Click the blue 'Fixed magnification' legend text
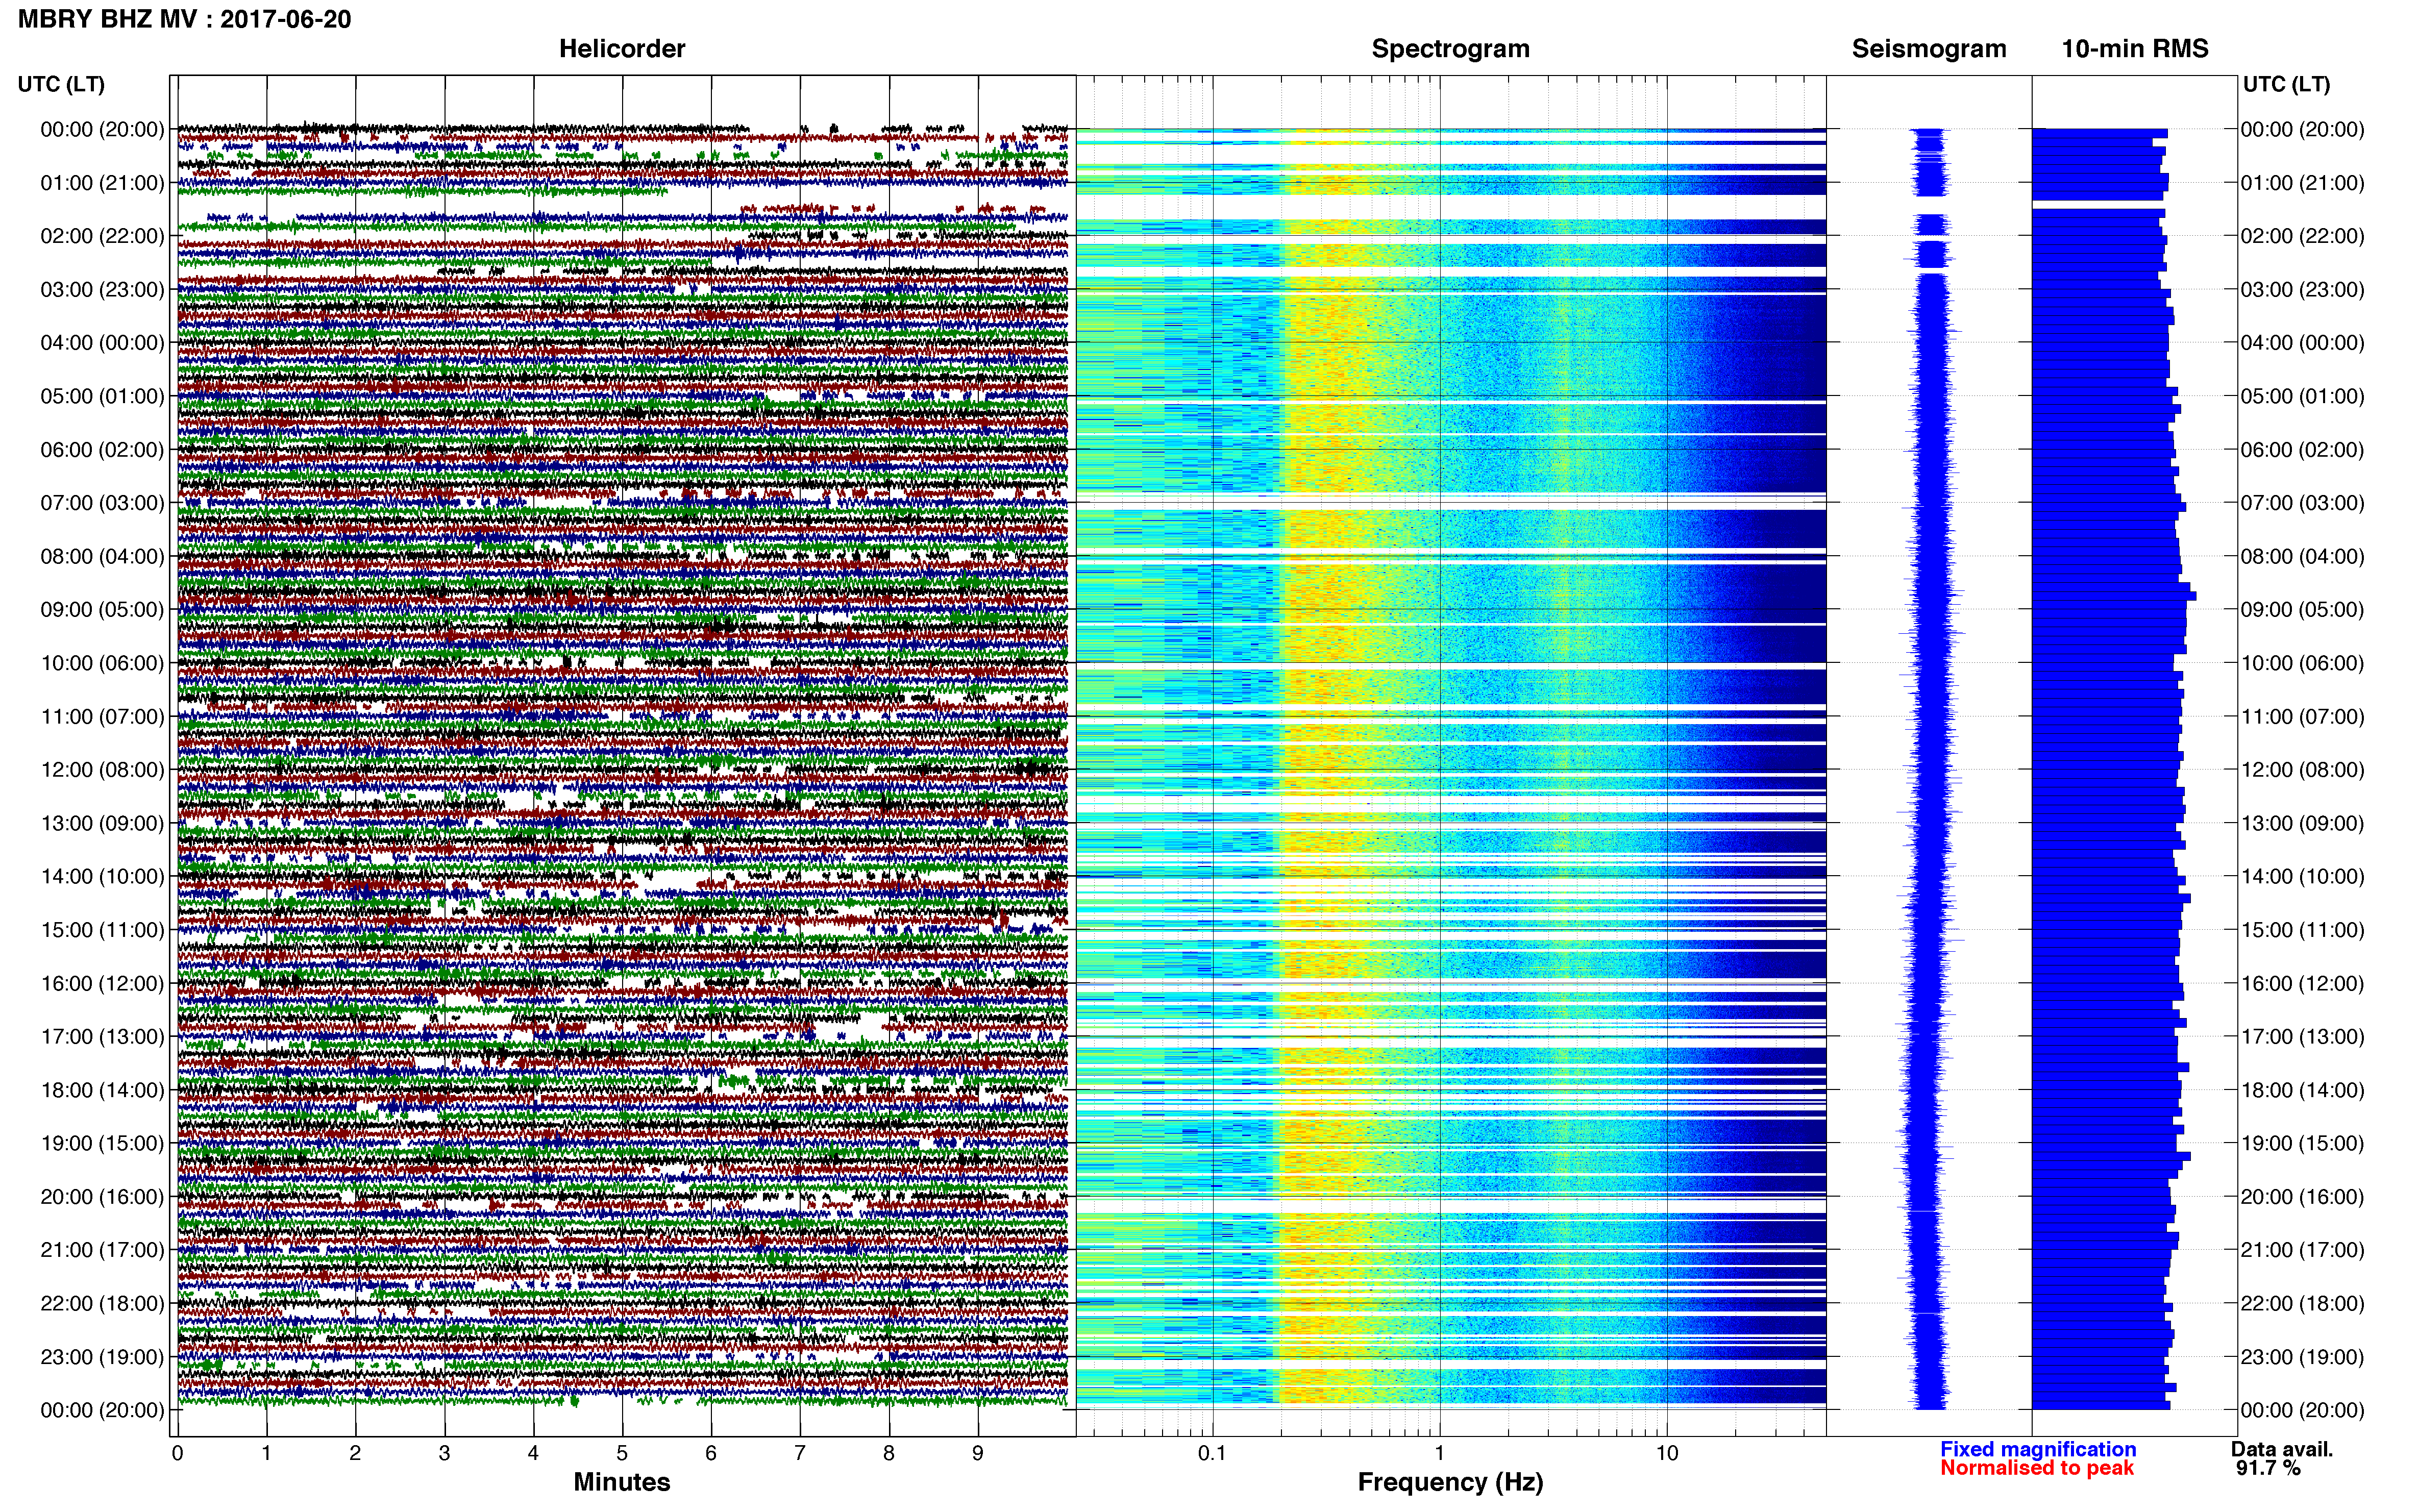The image size is (2419, 1512). tap(2038, 1449)
